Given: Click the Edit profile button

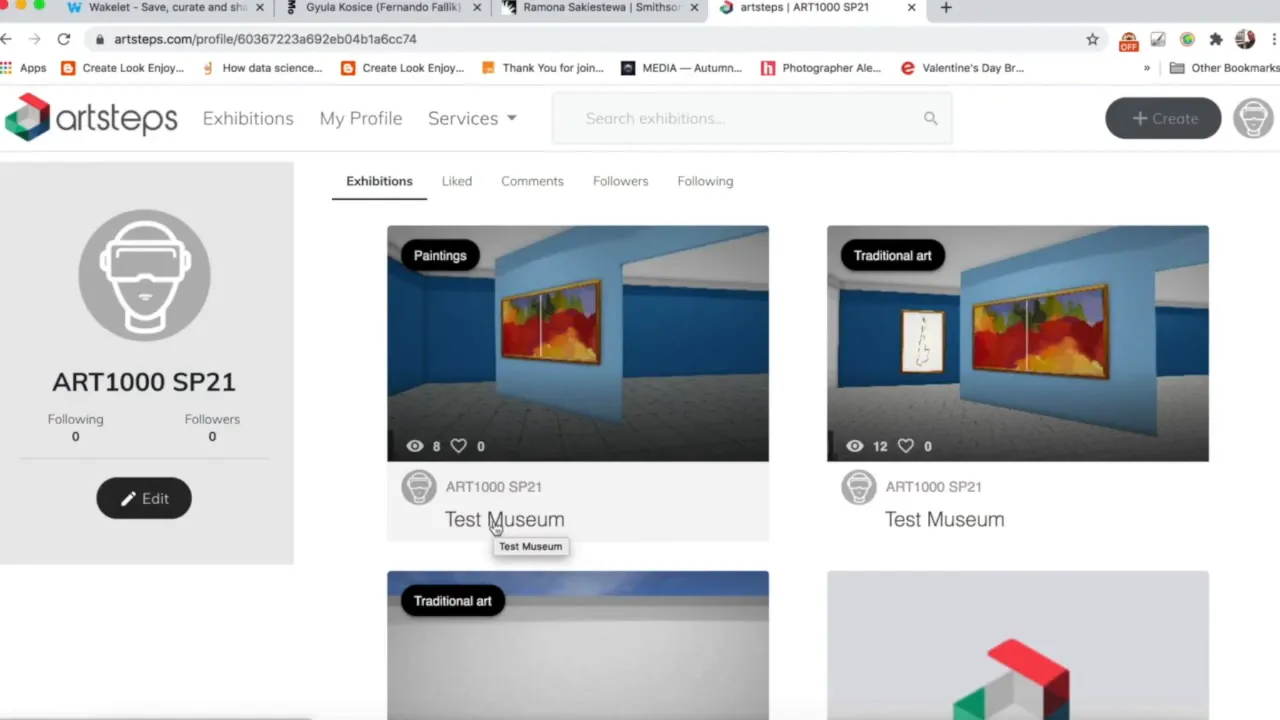Looking at the screenshot, I should (x=144, y=498).
